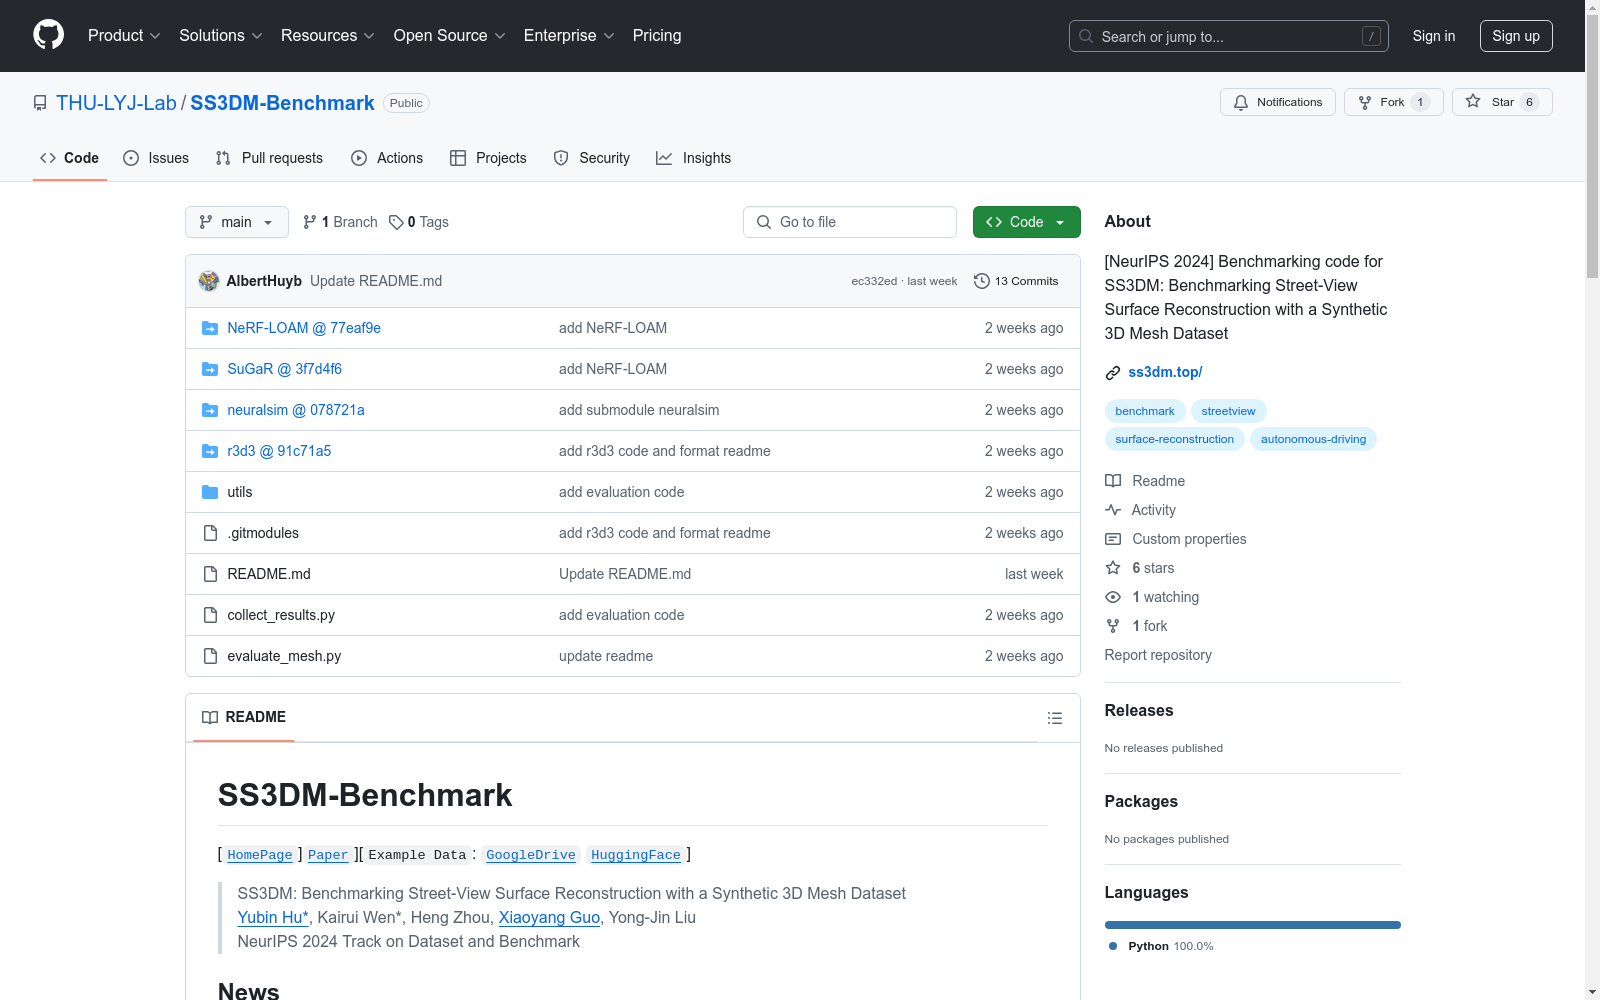Click the Custom properties icon
The width and height of the screenshot is (1600, 1000).
pyautogui.click(x=1113, y=539)
